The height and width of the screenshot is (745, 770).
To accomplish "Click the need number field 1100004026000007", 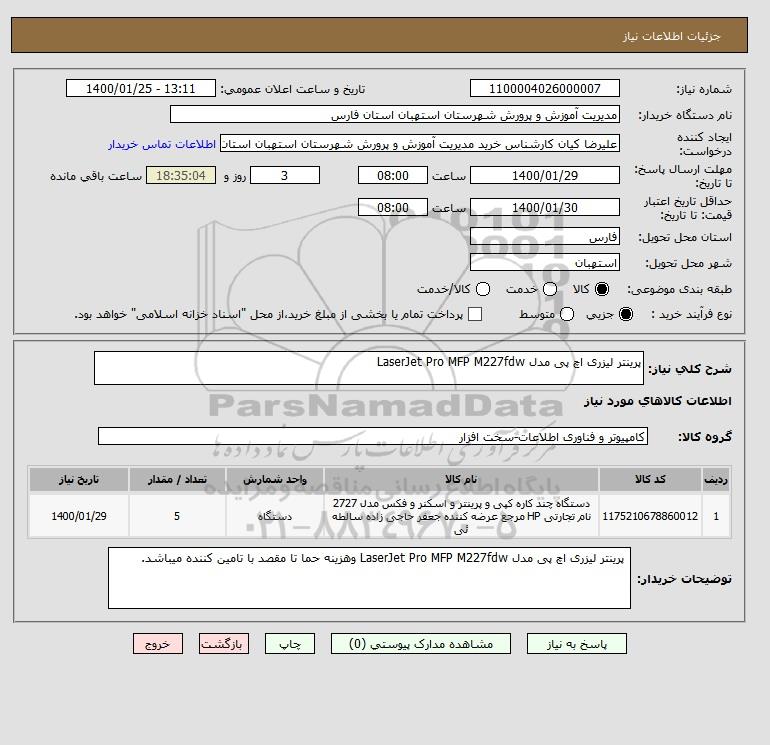I will [545, 88].
